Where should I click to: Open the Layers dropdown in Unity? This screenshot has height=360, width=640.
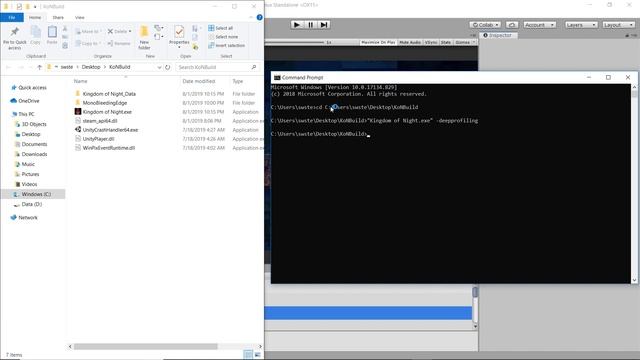[x=581, y=25]
